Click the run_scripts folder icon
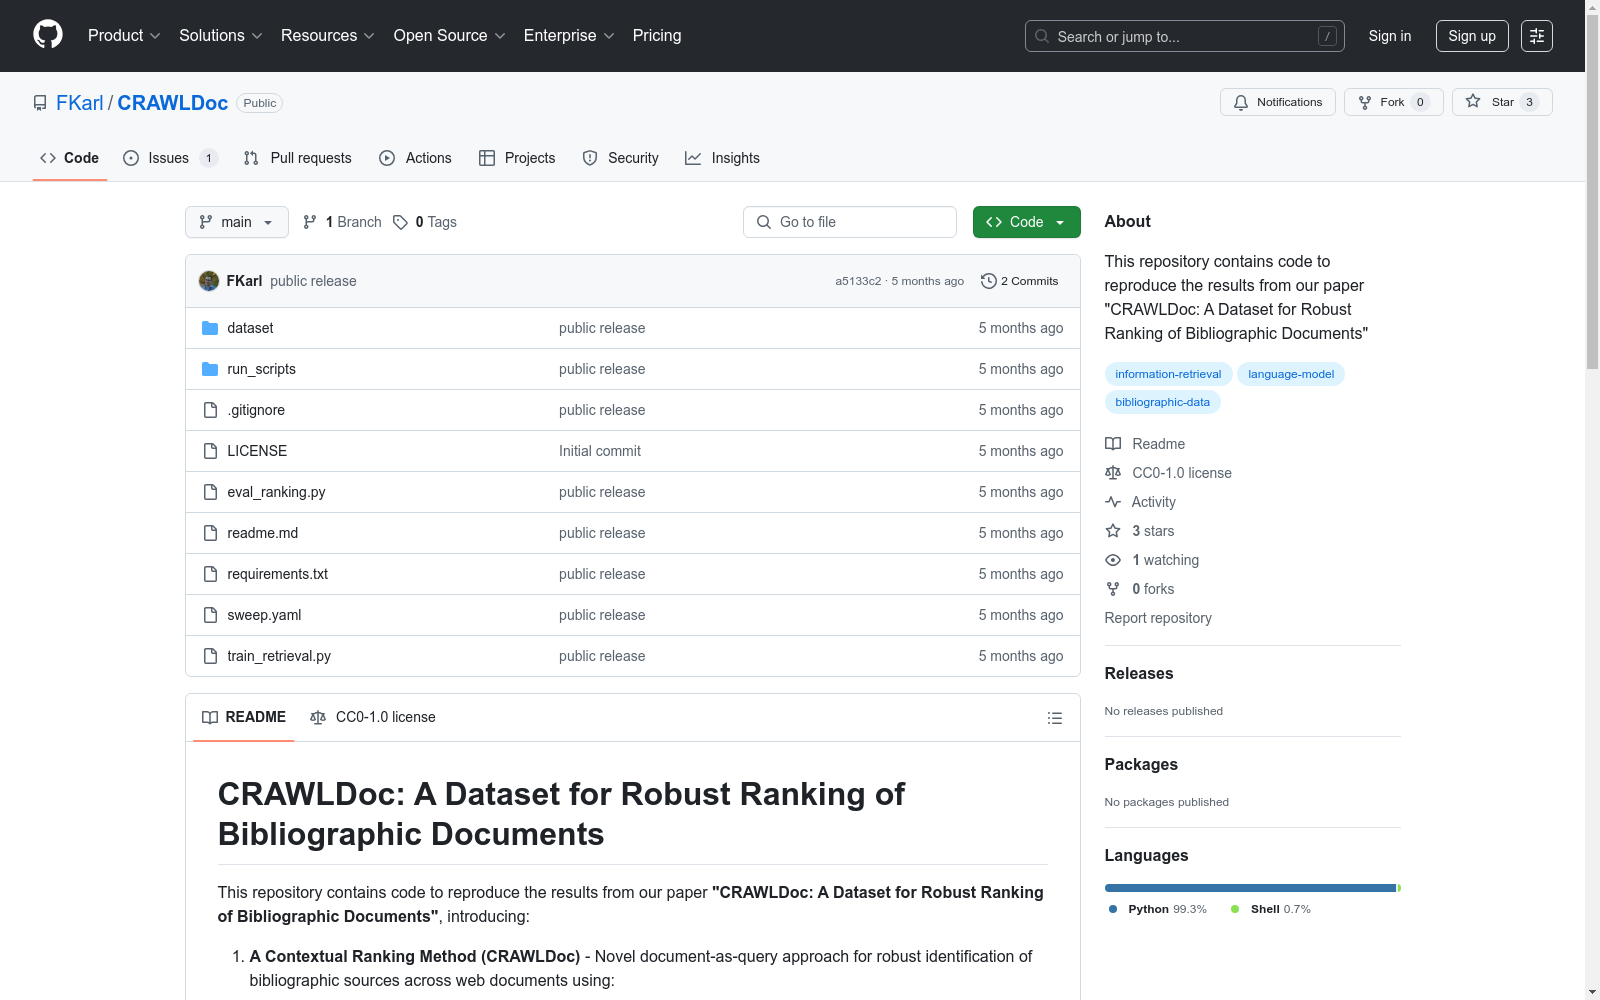The image size is (1600, 1000). pyautogui.click(x=210, y=369)
